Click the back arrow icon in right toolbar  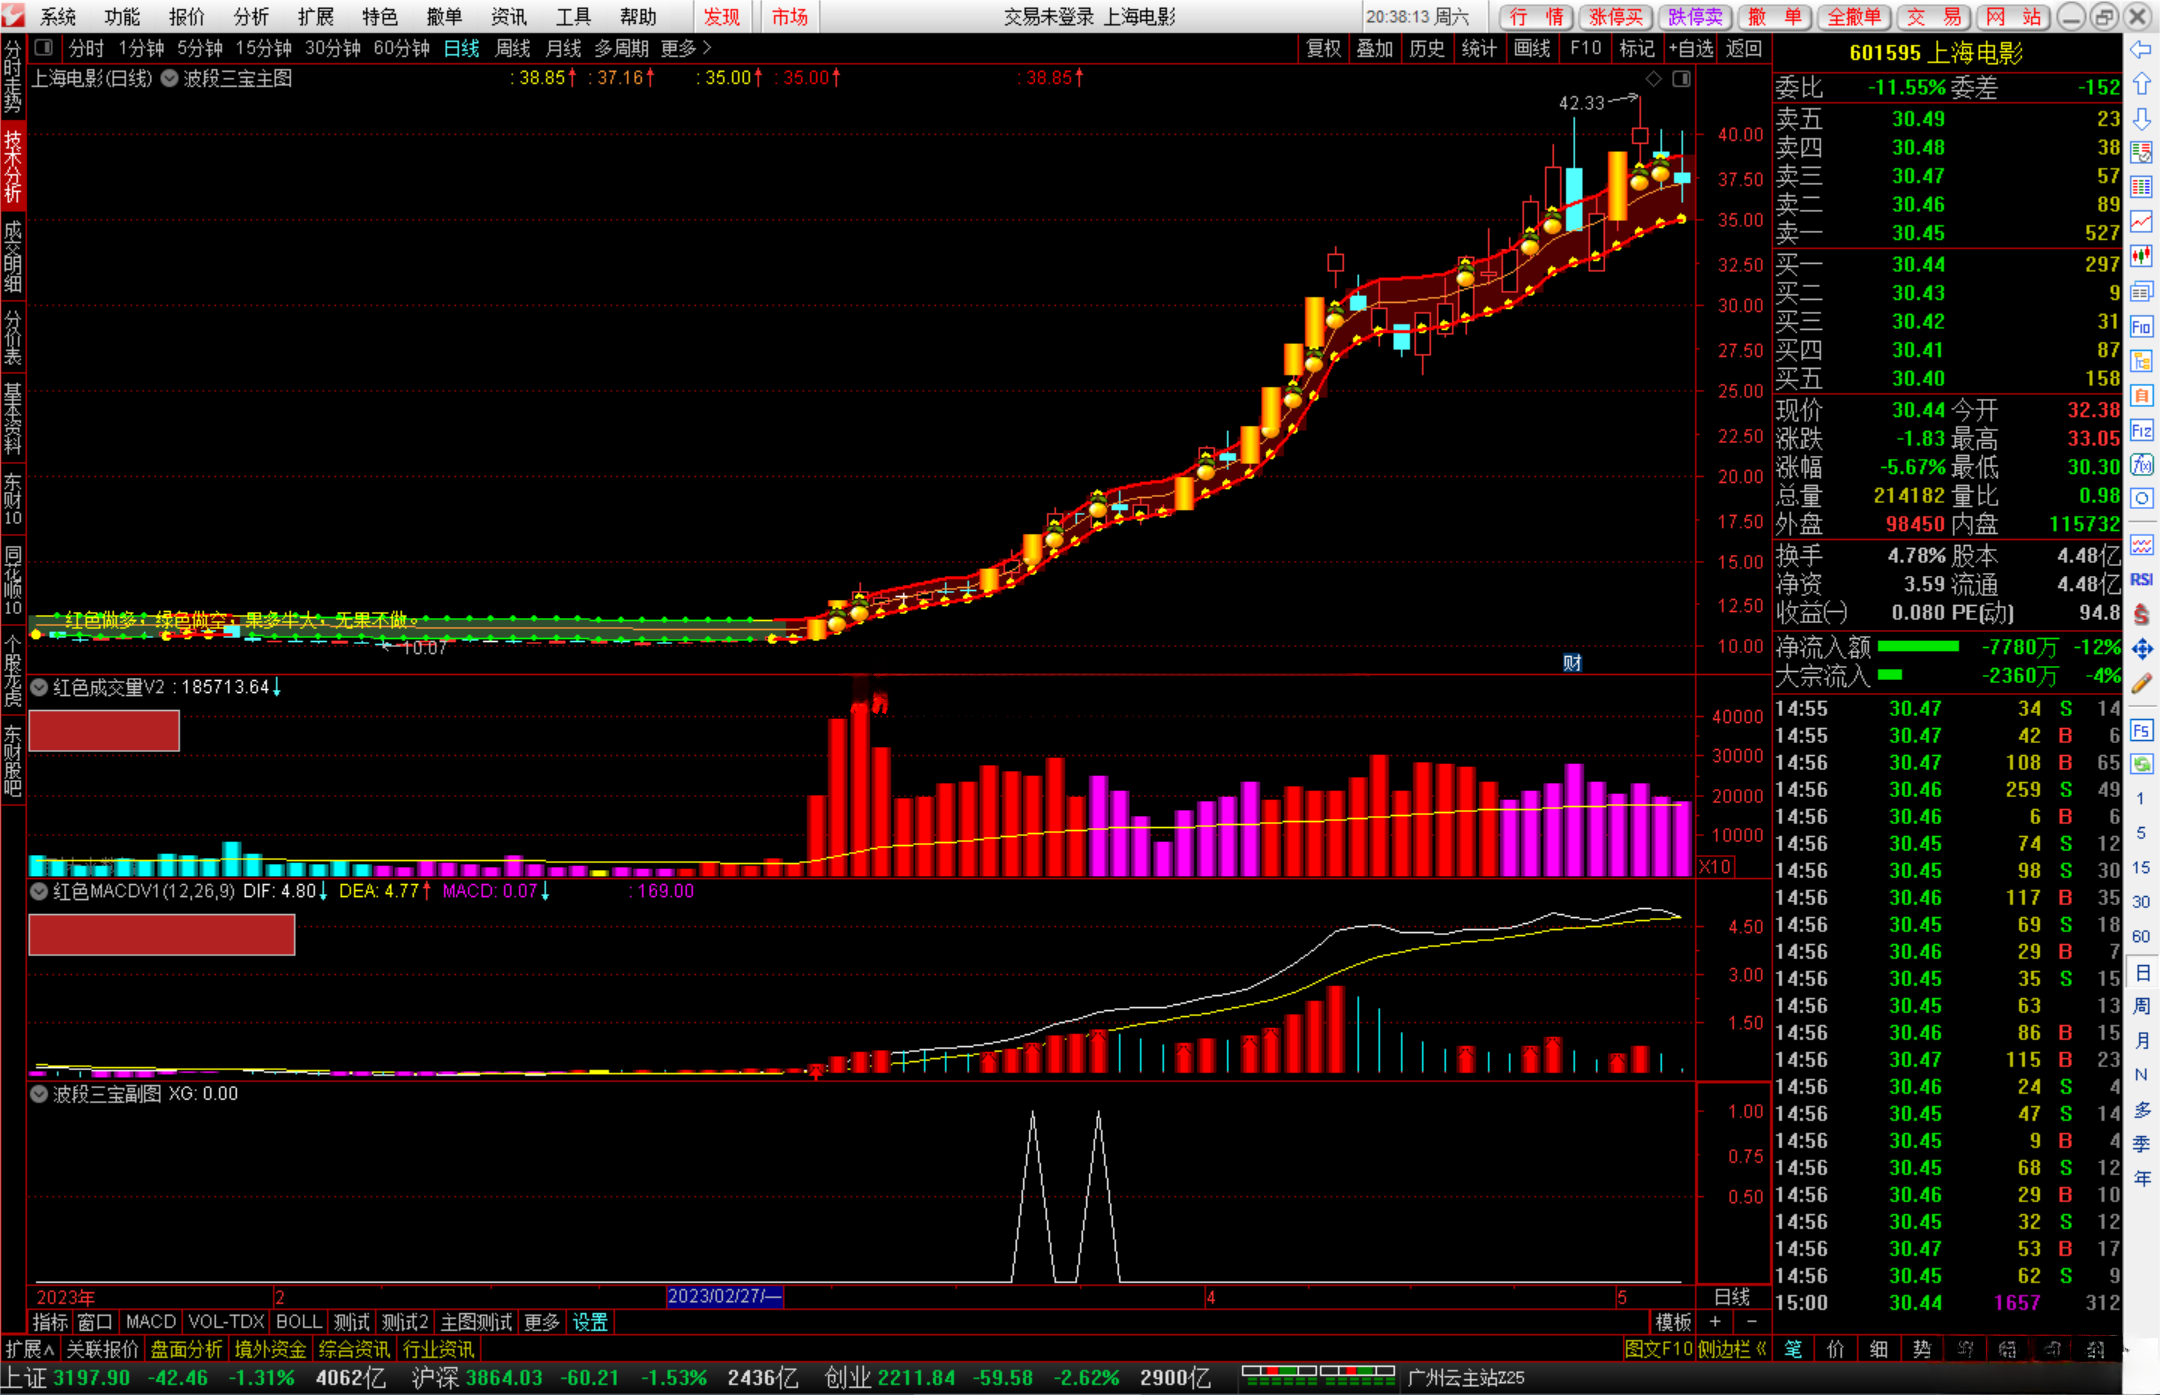(x=2141, y=50)
